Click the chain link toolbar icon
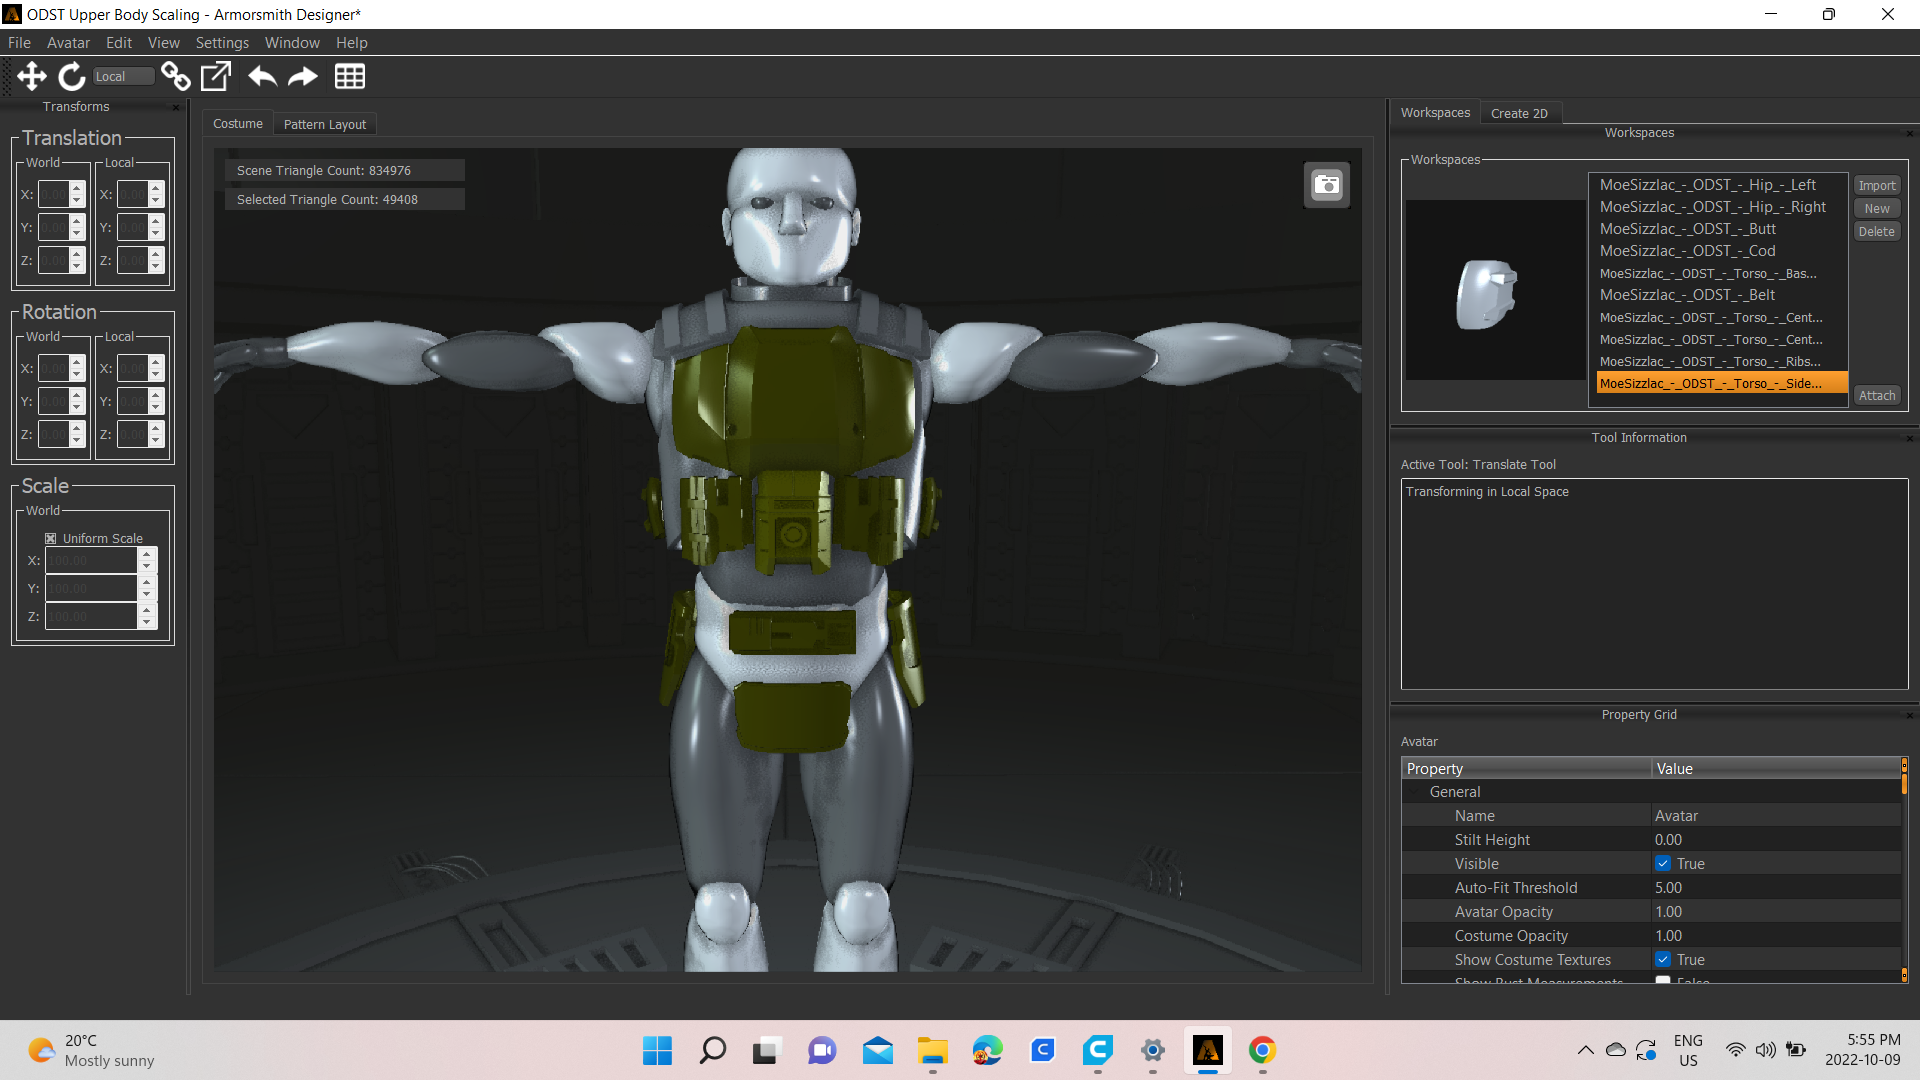Image resolution: width=1920 pixels, height=1080 pixels. [176, 76]
